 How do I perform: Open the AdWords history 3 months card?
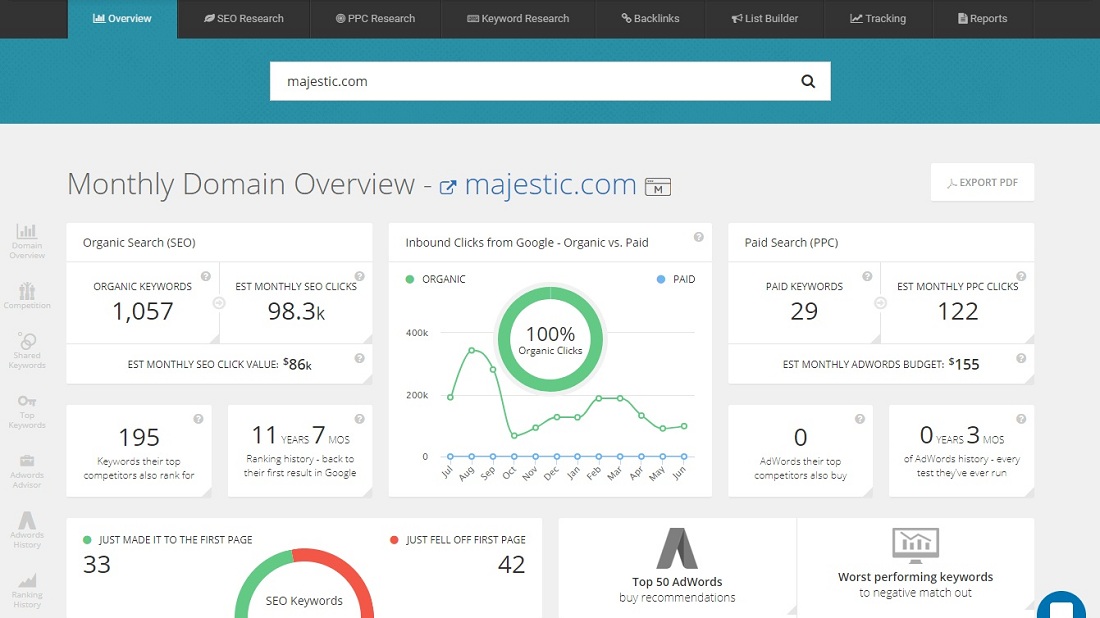click(961, 451)
